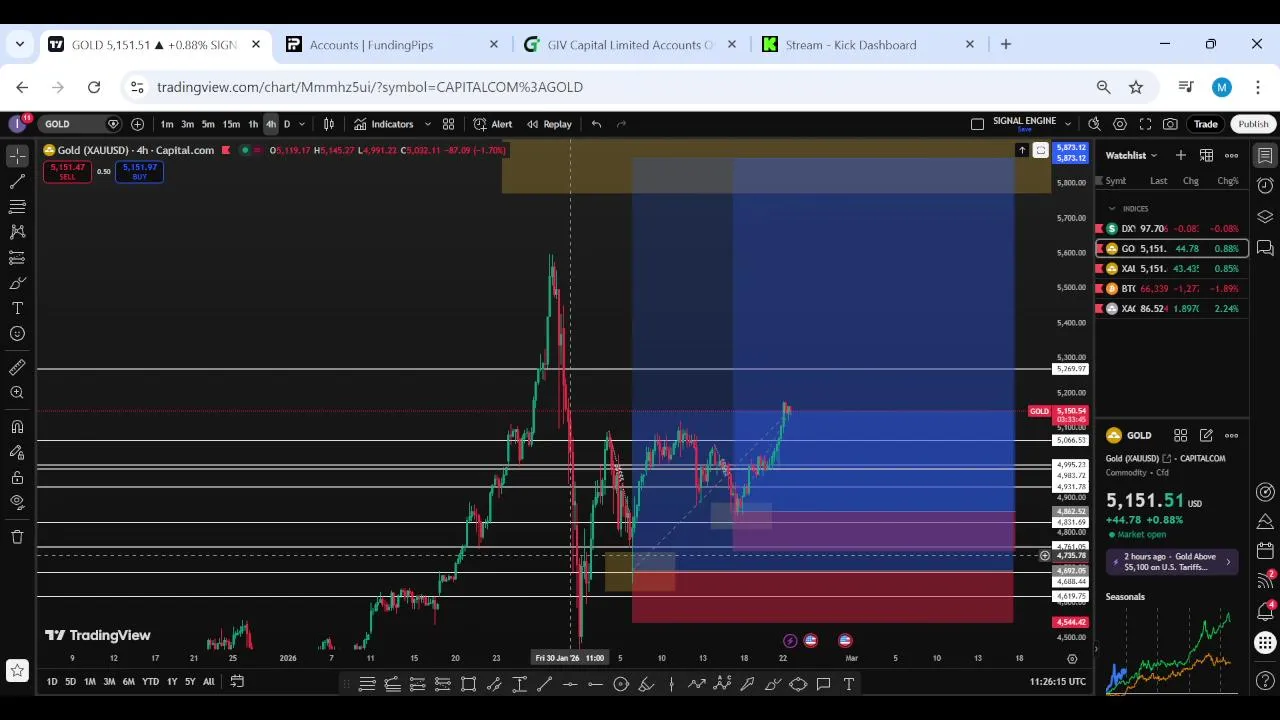Screen dimensions: 1280x720
Task: Open the brush drawing tool
Action: click(x=17, y=283)
